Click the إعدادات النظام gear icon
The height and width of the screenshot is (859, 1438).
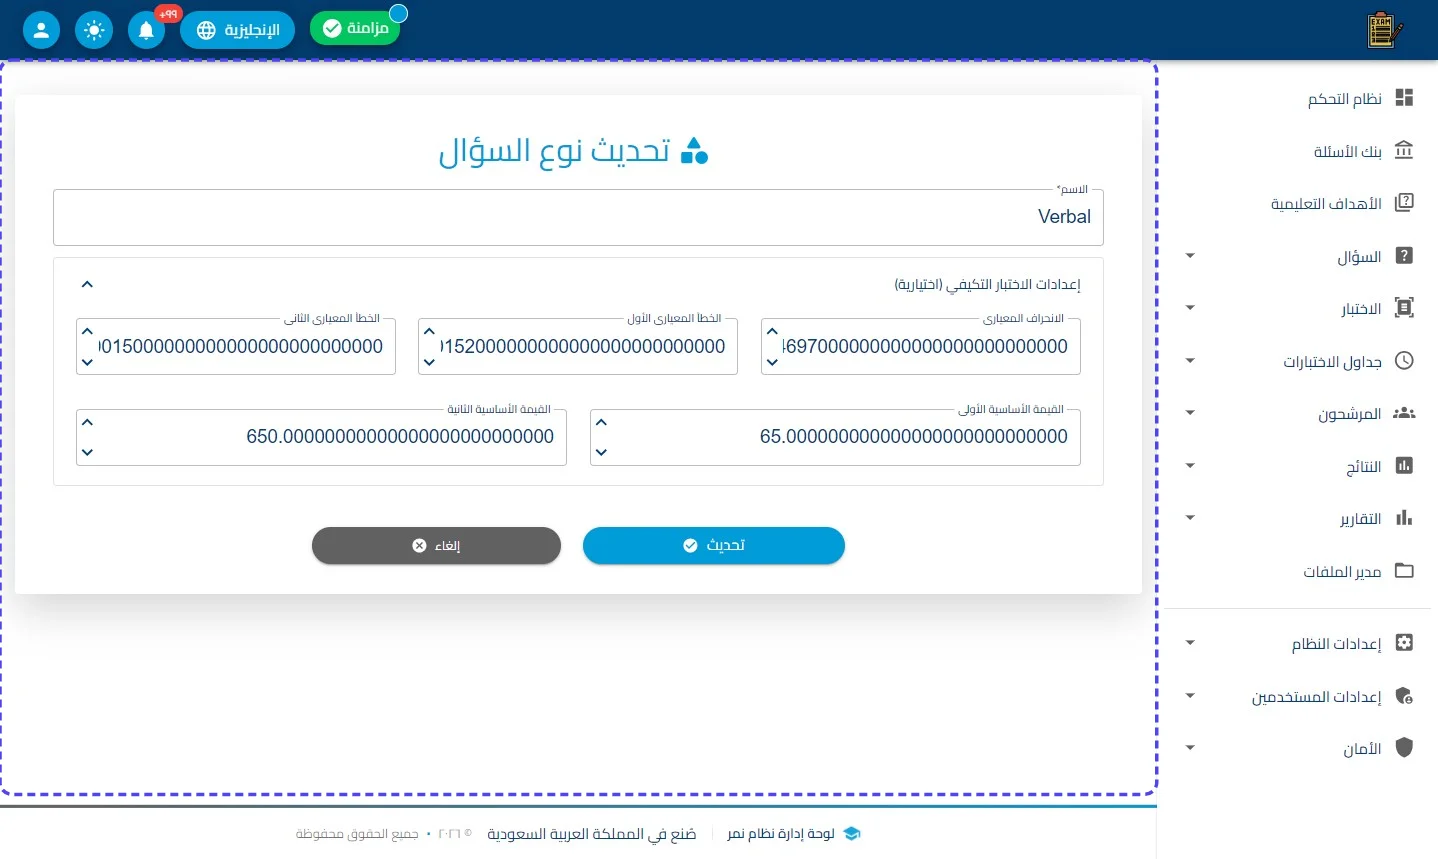point(1404,643)
